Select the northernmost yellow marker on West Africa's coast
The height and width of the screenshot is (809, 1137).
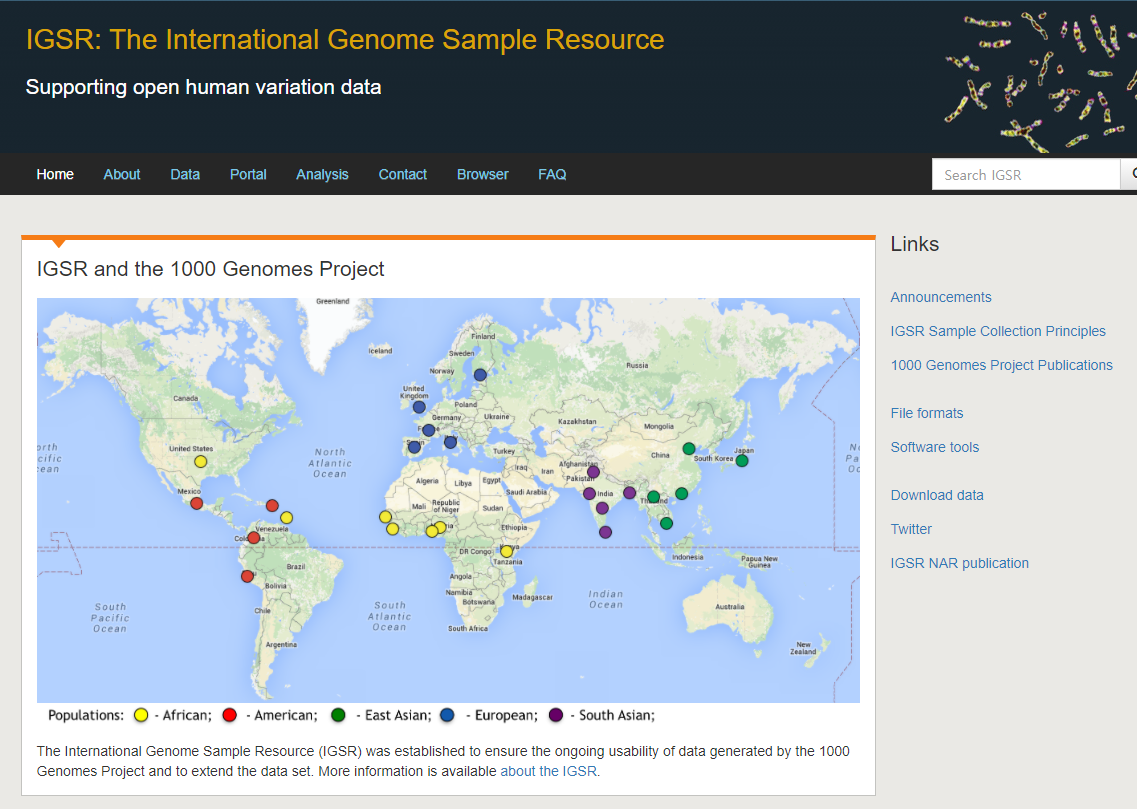(385, 517)
